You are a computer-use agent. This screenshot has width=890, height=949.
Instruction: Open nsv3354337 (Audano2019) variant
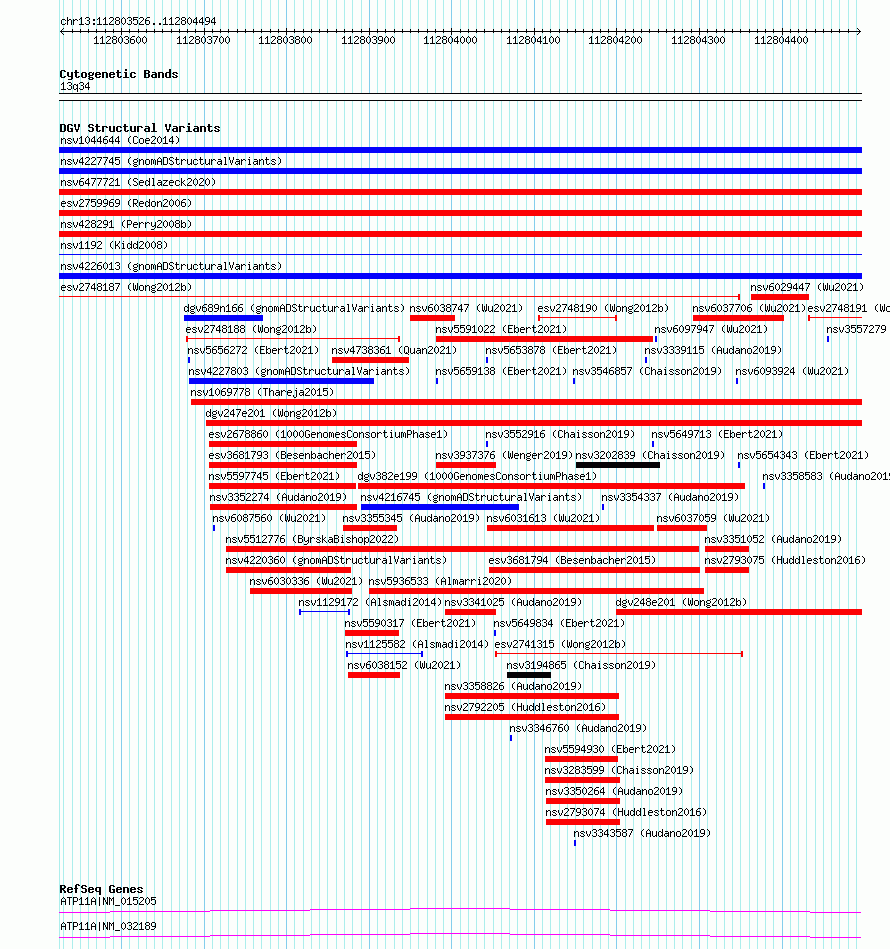click(670, 497)
